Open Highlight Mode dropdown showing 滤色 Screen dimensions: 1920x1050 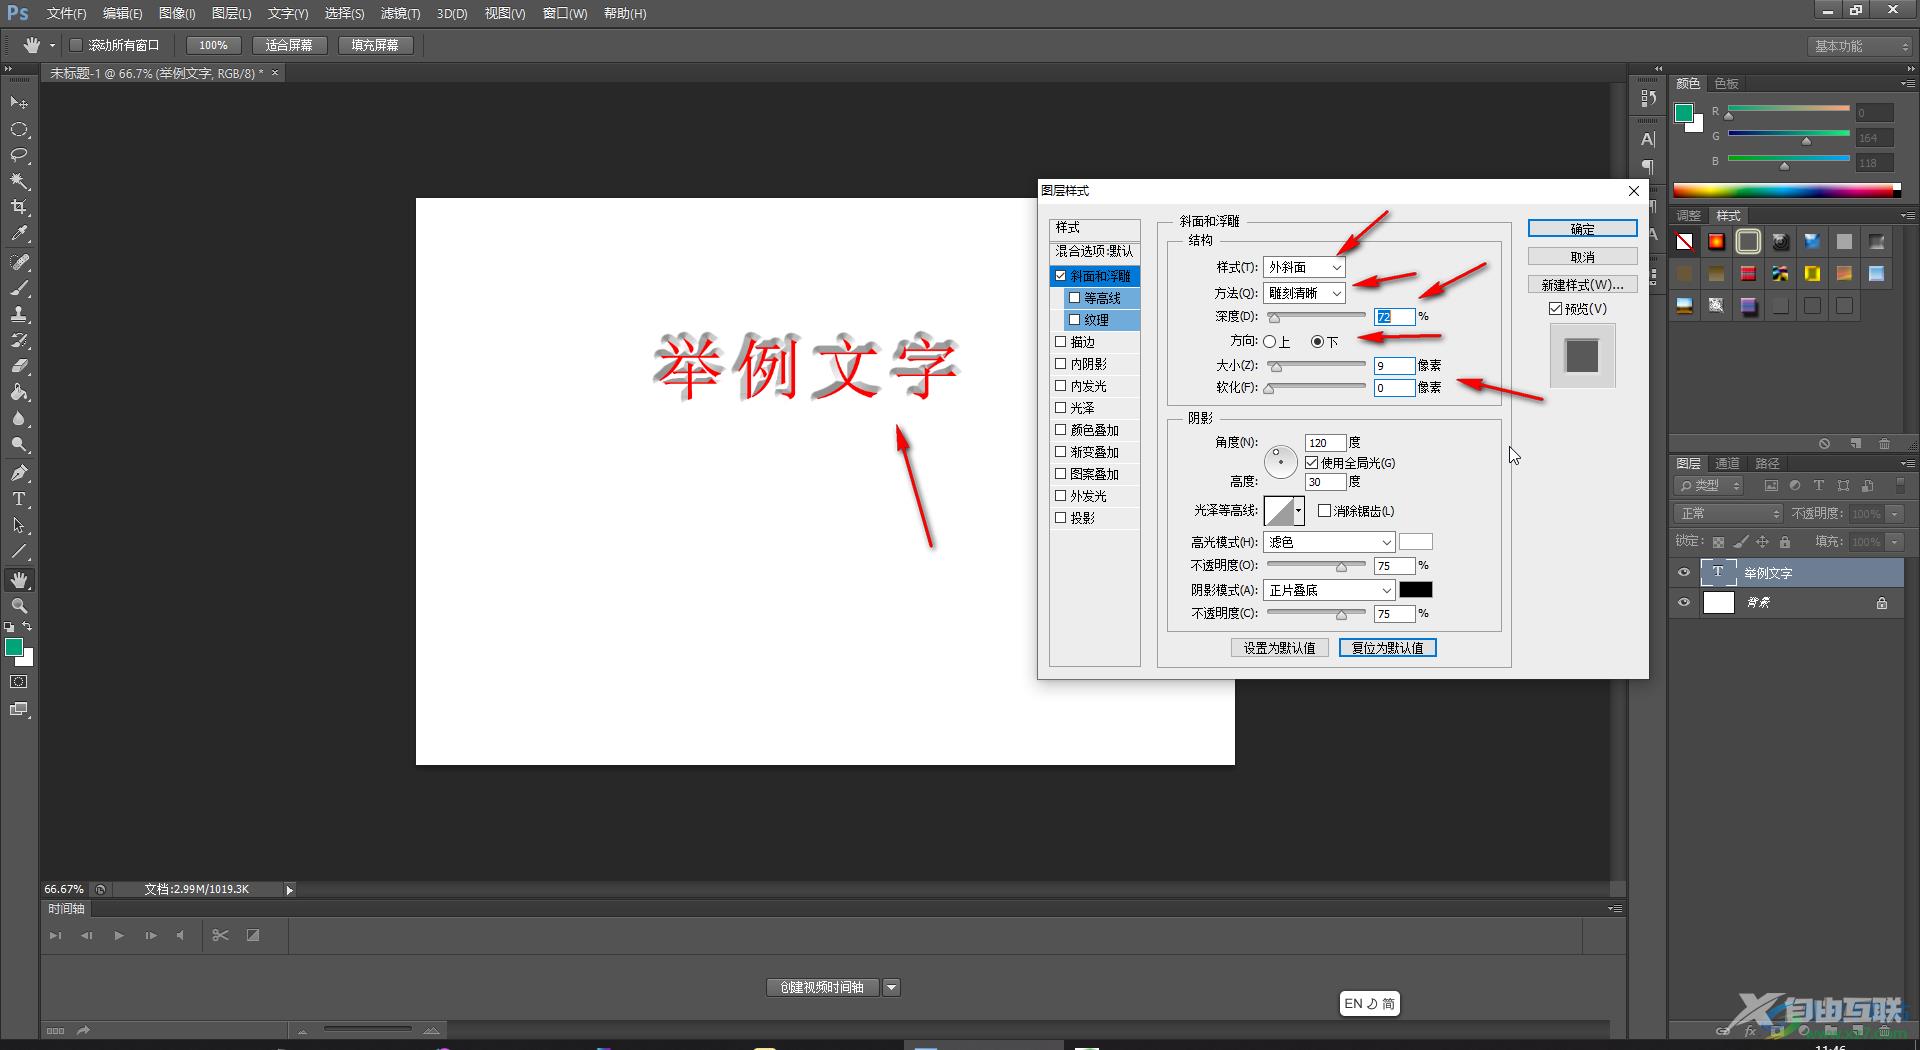pyautogui.click(x=1329, y=542)
